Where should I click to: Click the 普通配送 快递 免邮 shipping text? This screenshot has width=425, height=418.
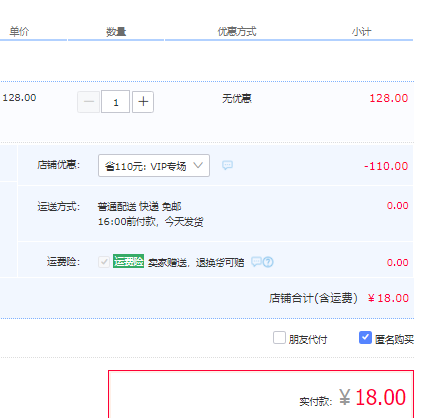139,207
